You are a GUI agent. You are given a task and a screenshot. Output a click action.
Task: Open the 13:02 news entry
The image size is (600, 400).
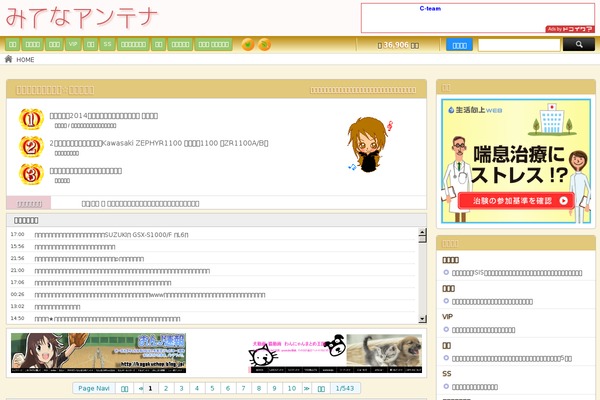click(x=57, y=307)
